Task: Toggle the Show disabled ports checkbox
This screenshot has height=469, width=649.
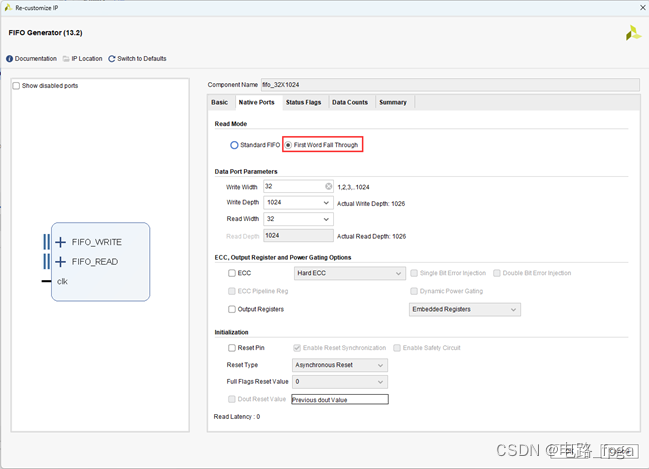Action: click(16, 86)
